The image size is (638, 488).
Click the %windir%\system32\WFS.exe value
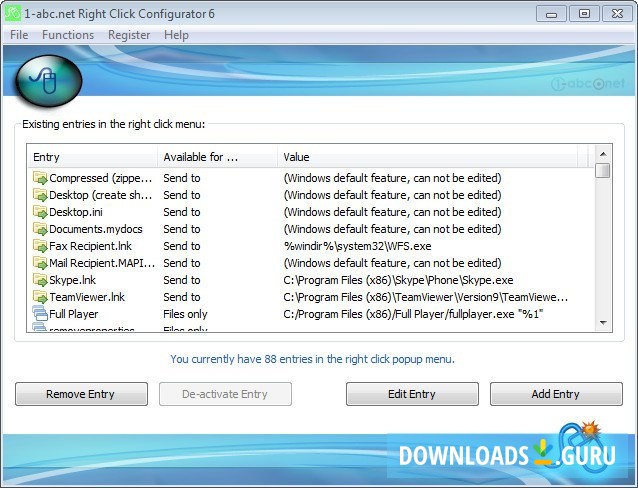[x=357, y=246]
